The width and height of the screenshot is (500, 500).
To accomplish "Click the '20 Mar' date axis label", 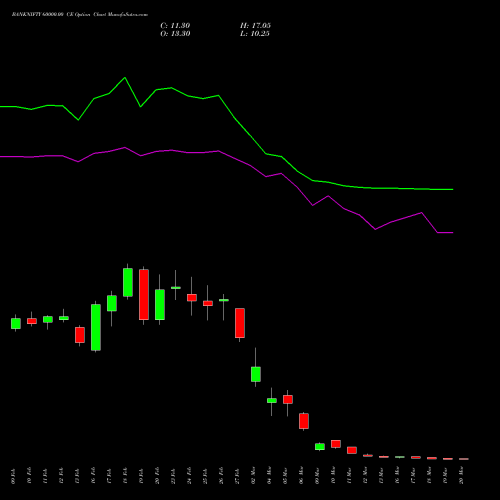I will pyautogui.click(x=461, y=475).
